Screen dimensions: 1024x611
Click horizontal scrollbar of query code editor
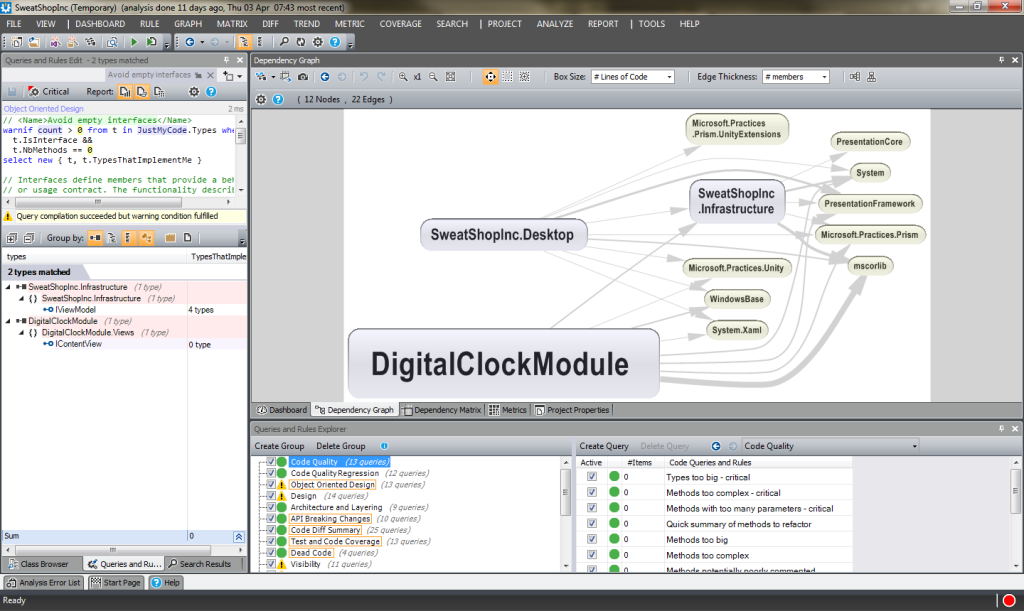point(98,202)
